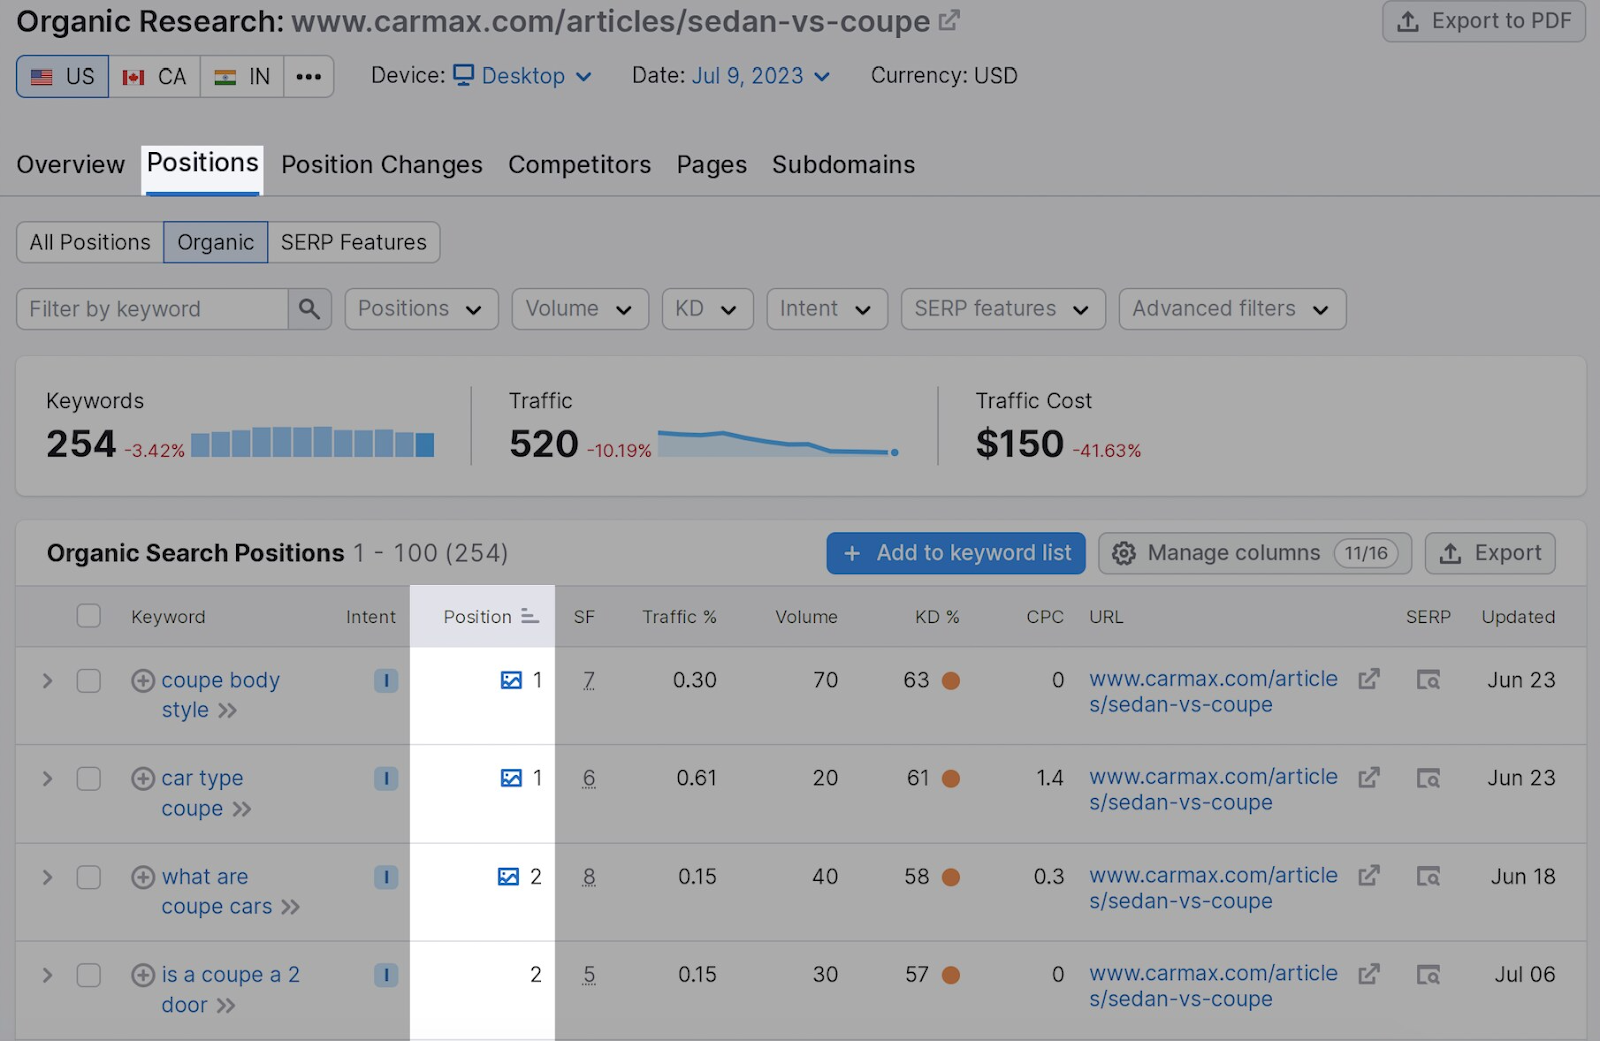
Task: Expand the 'car type coupe' row details
Action: point(47,779)
